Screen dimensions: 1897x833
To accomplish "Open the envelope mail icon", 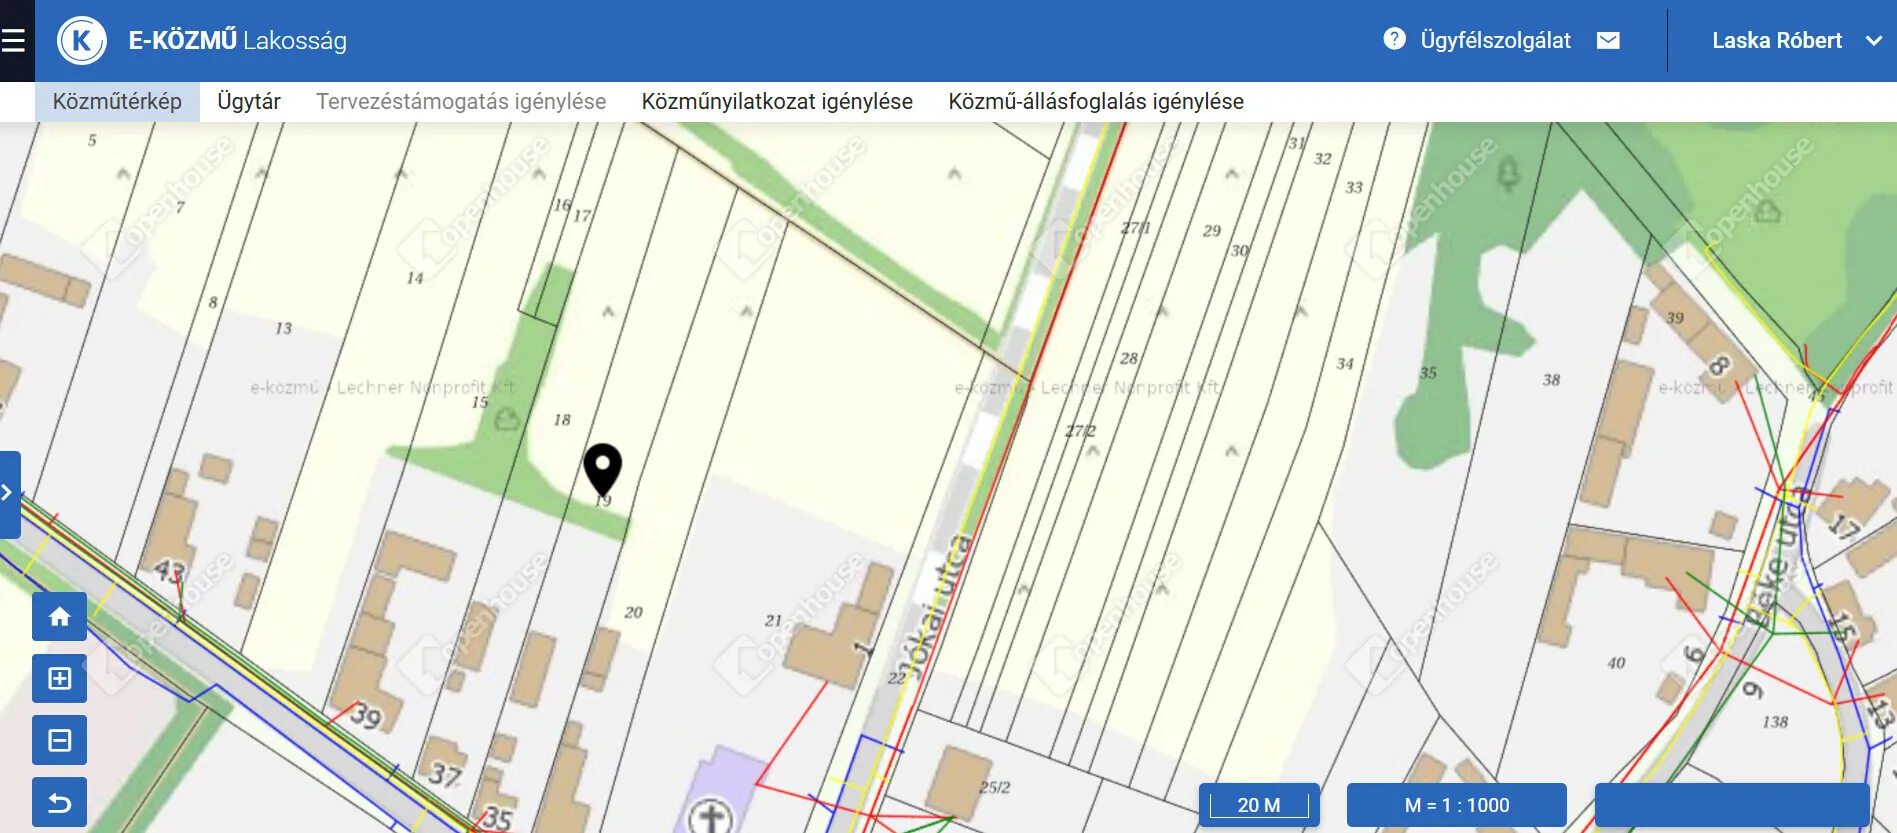I will [x=1608, y=40].
